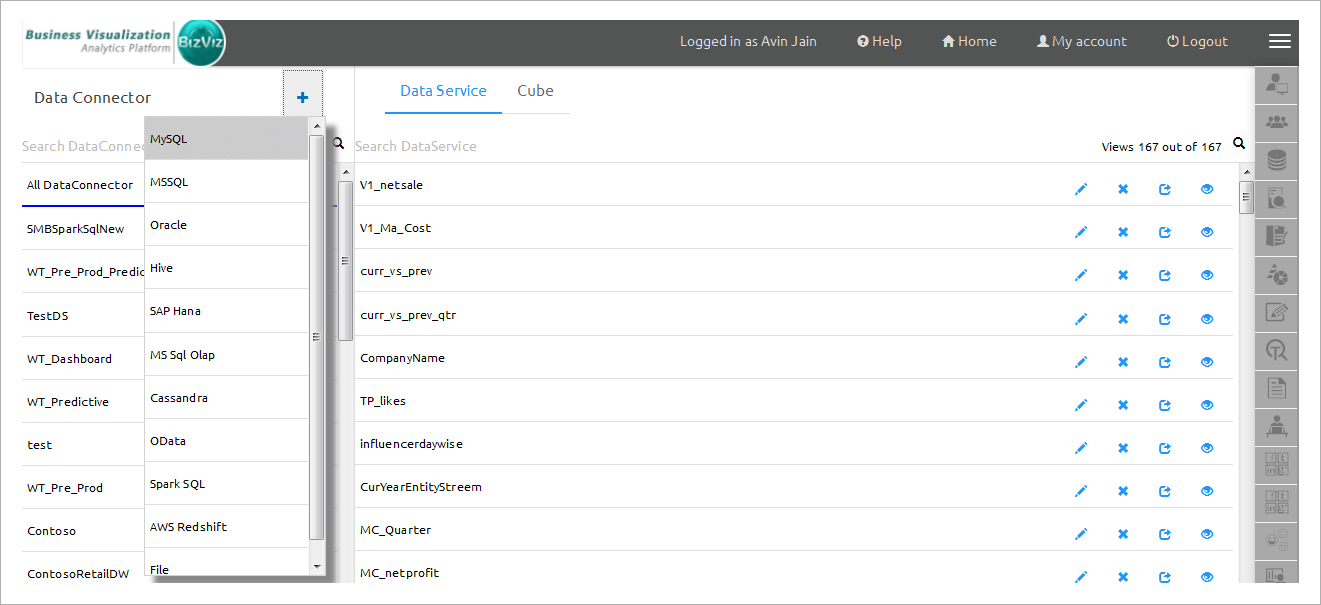Screen dimensions: 1321x605
Task: Open the text search sidebar icon
Action: (1276, 350)
